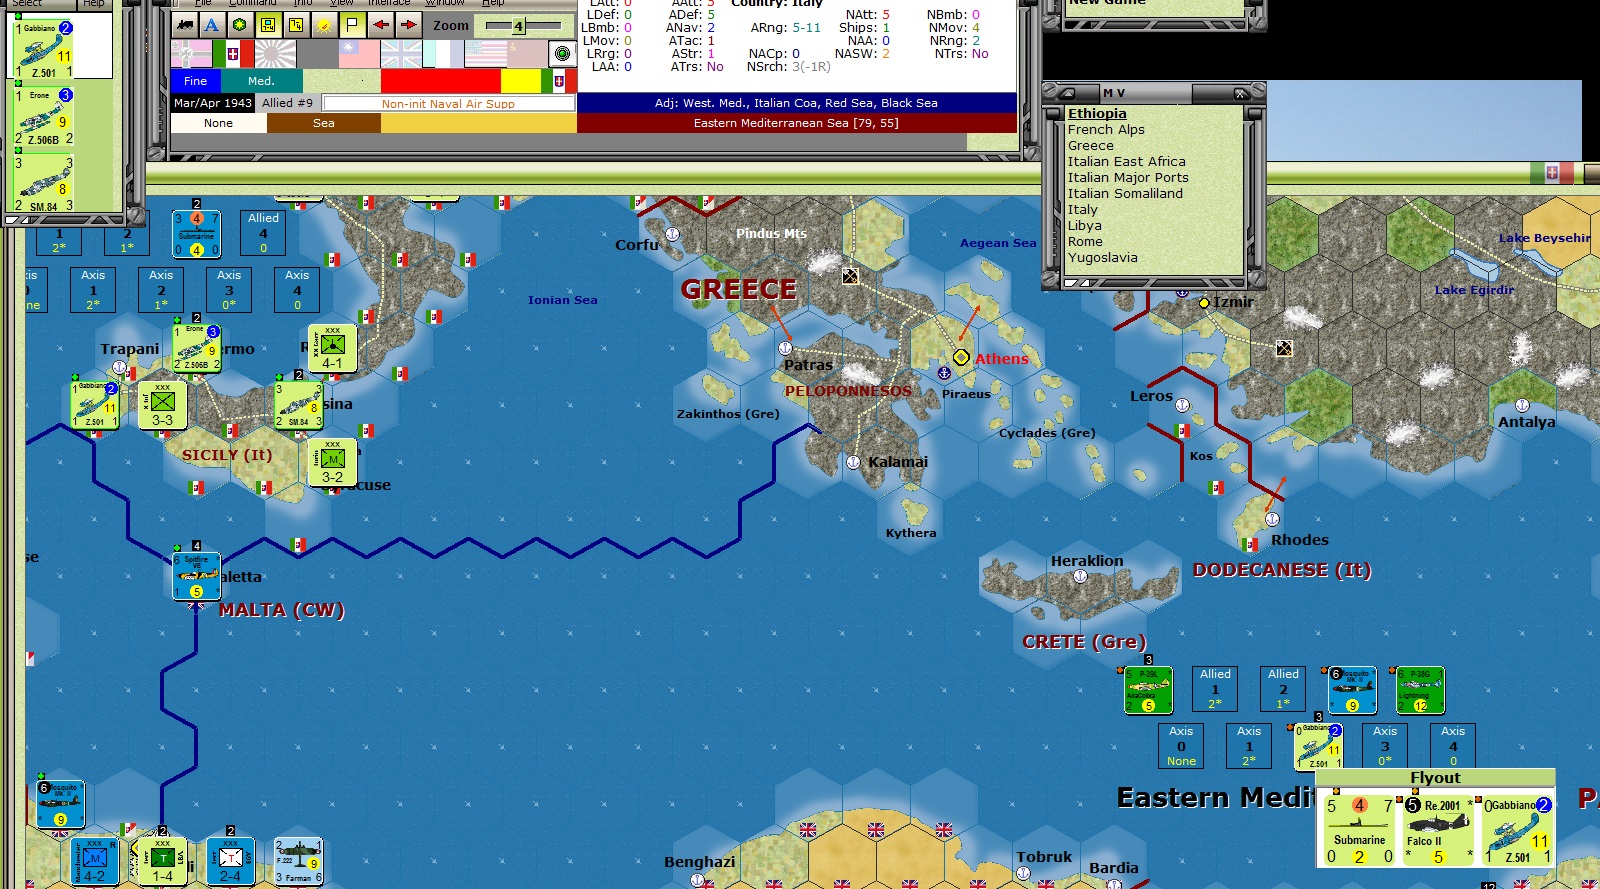This screenshot has height=889, width=1600.
Task: Click the green hexagon toolbar icon
Action: pyautogui.click(x=240, y=25)
